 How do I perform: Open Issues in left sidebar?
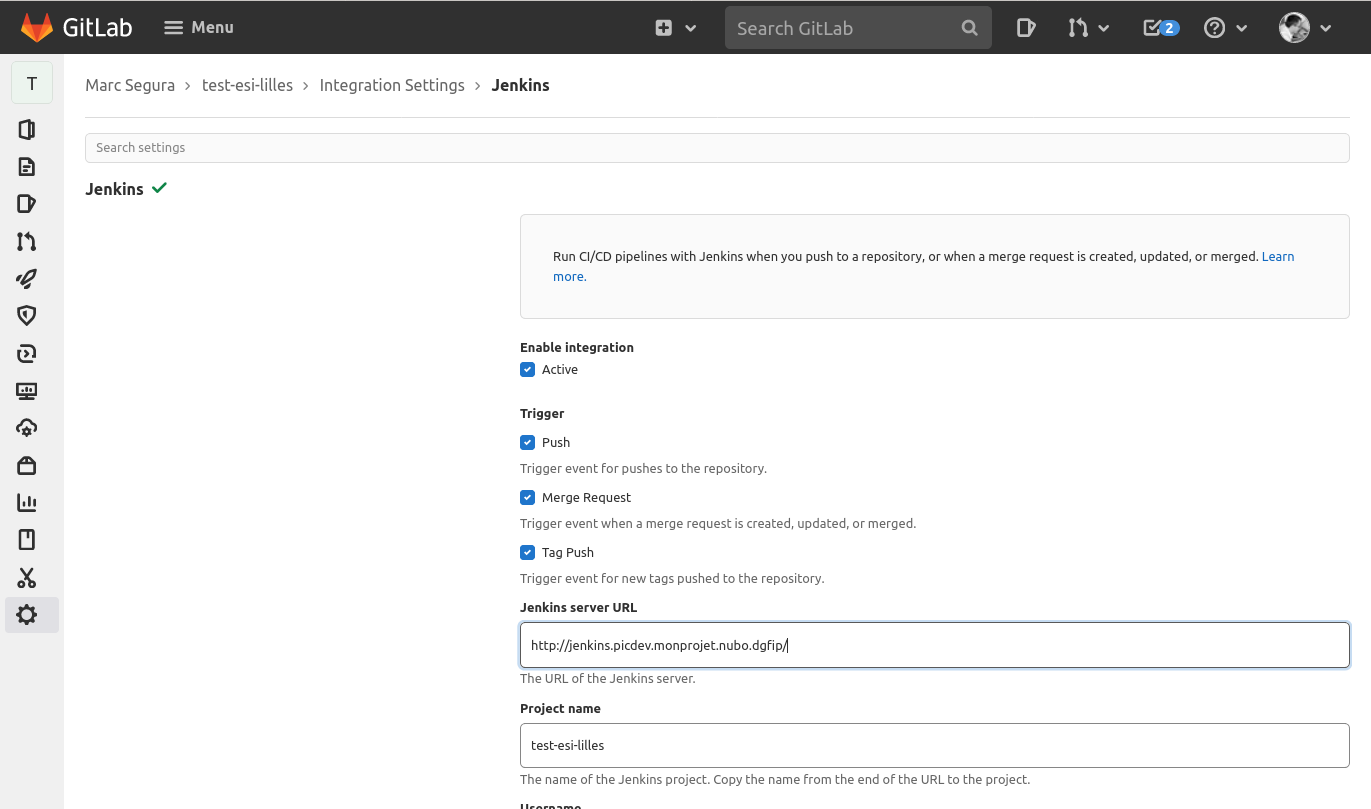[x=27, y=204]
